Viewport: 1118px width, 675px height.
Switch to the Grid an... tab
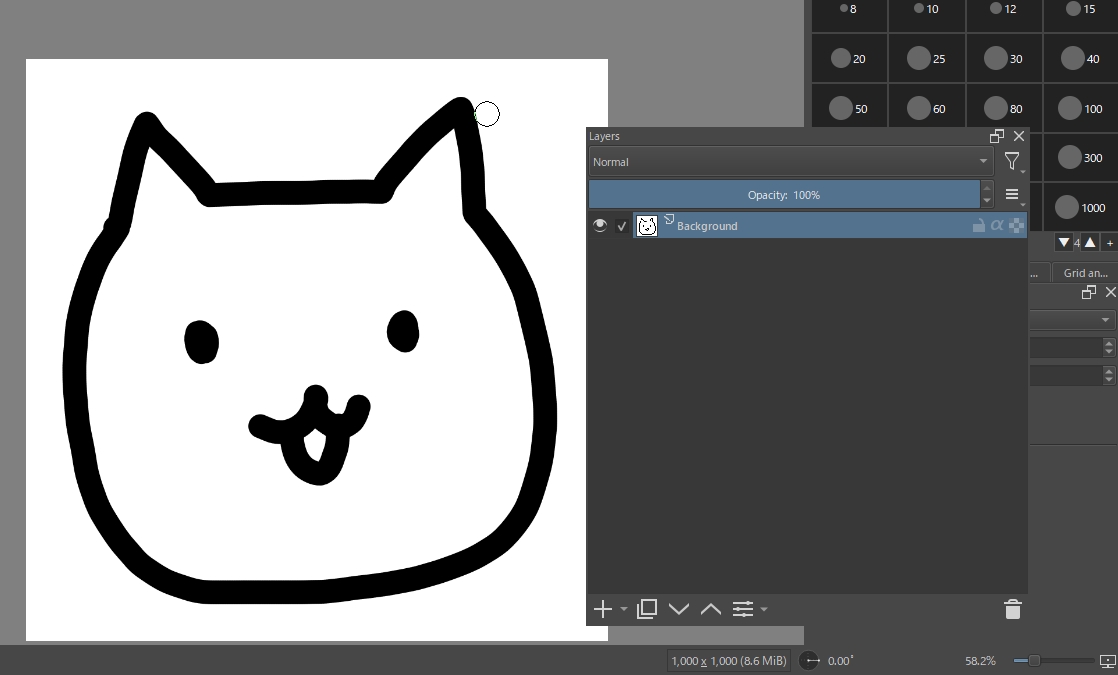[x=1085, y=273]
